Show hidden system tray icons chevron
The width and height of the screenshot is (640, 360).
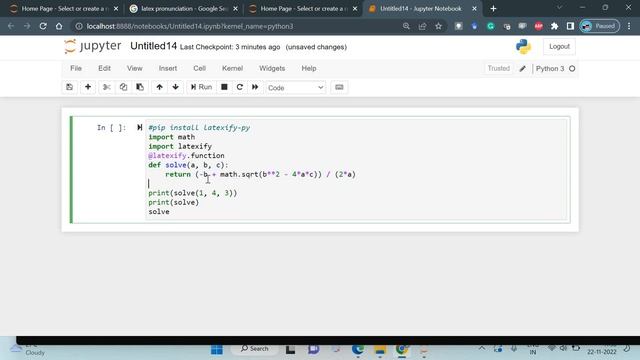click(x=482, y=349)
